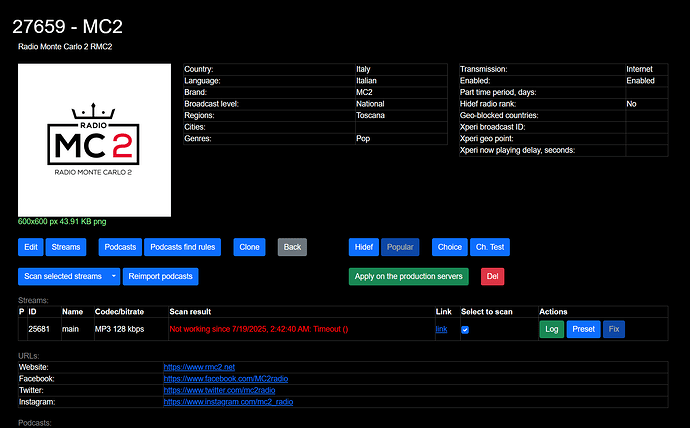Start Scan selected streams

(x=63, y=276)
